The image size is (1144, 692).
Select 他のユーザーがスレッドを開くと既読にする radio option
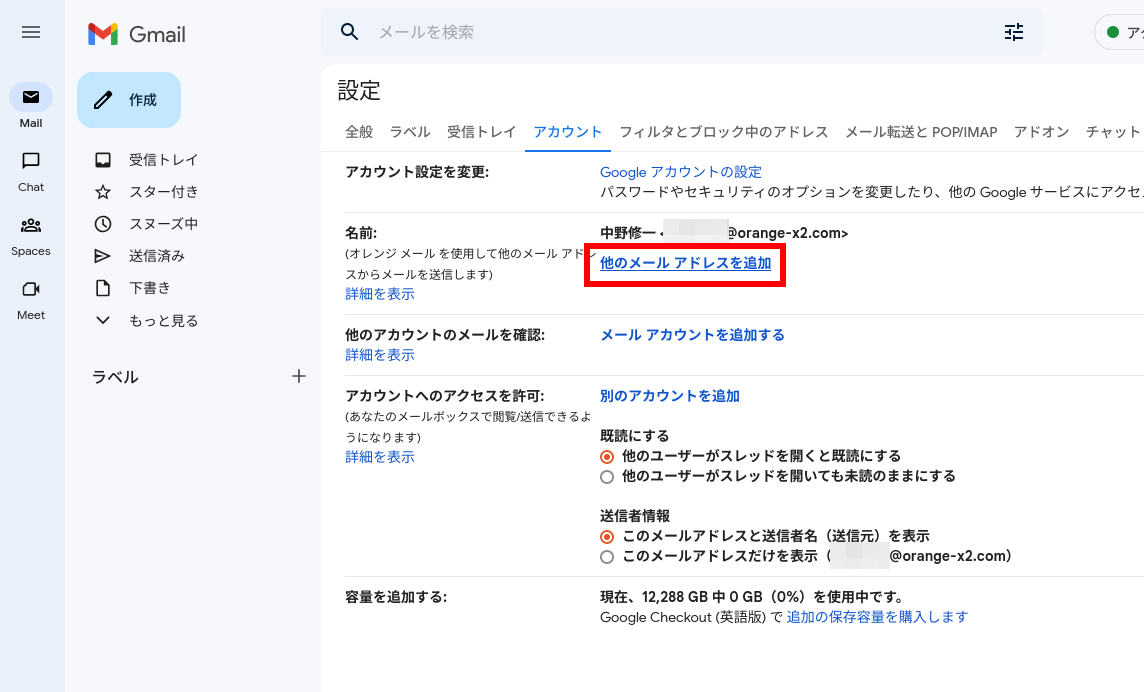(607, 456)
